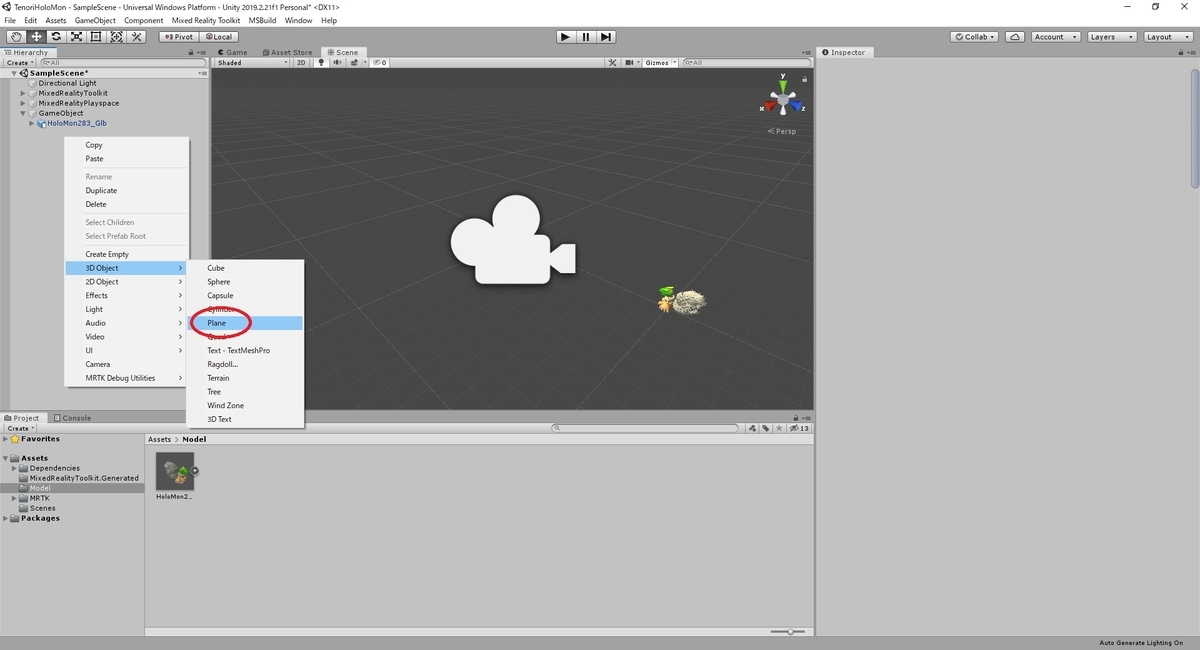
Task: Select the combined Transform tool
Action: [x=116, y=37]
